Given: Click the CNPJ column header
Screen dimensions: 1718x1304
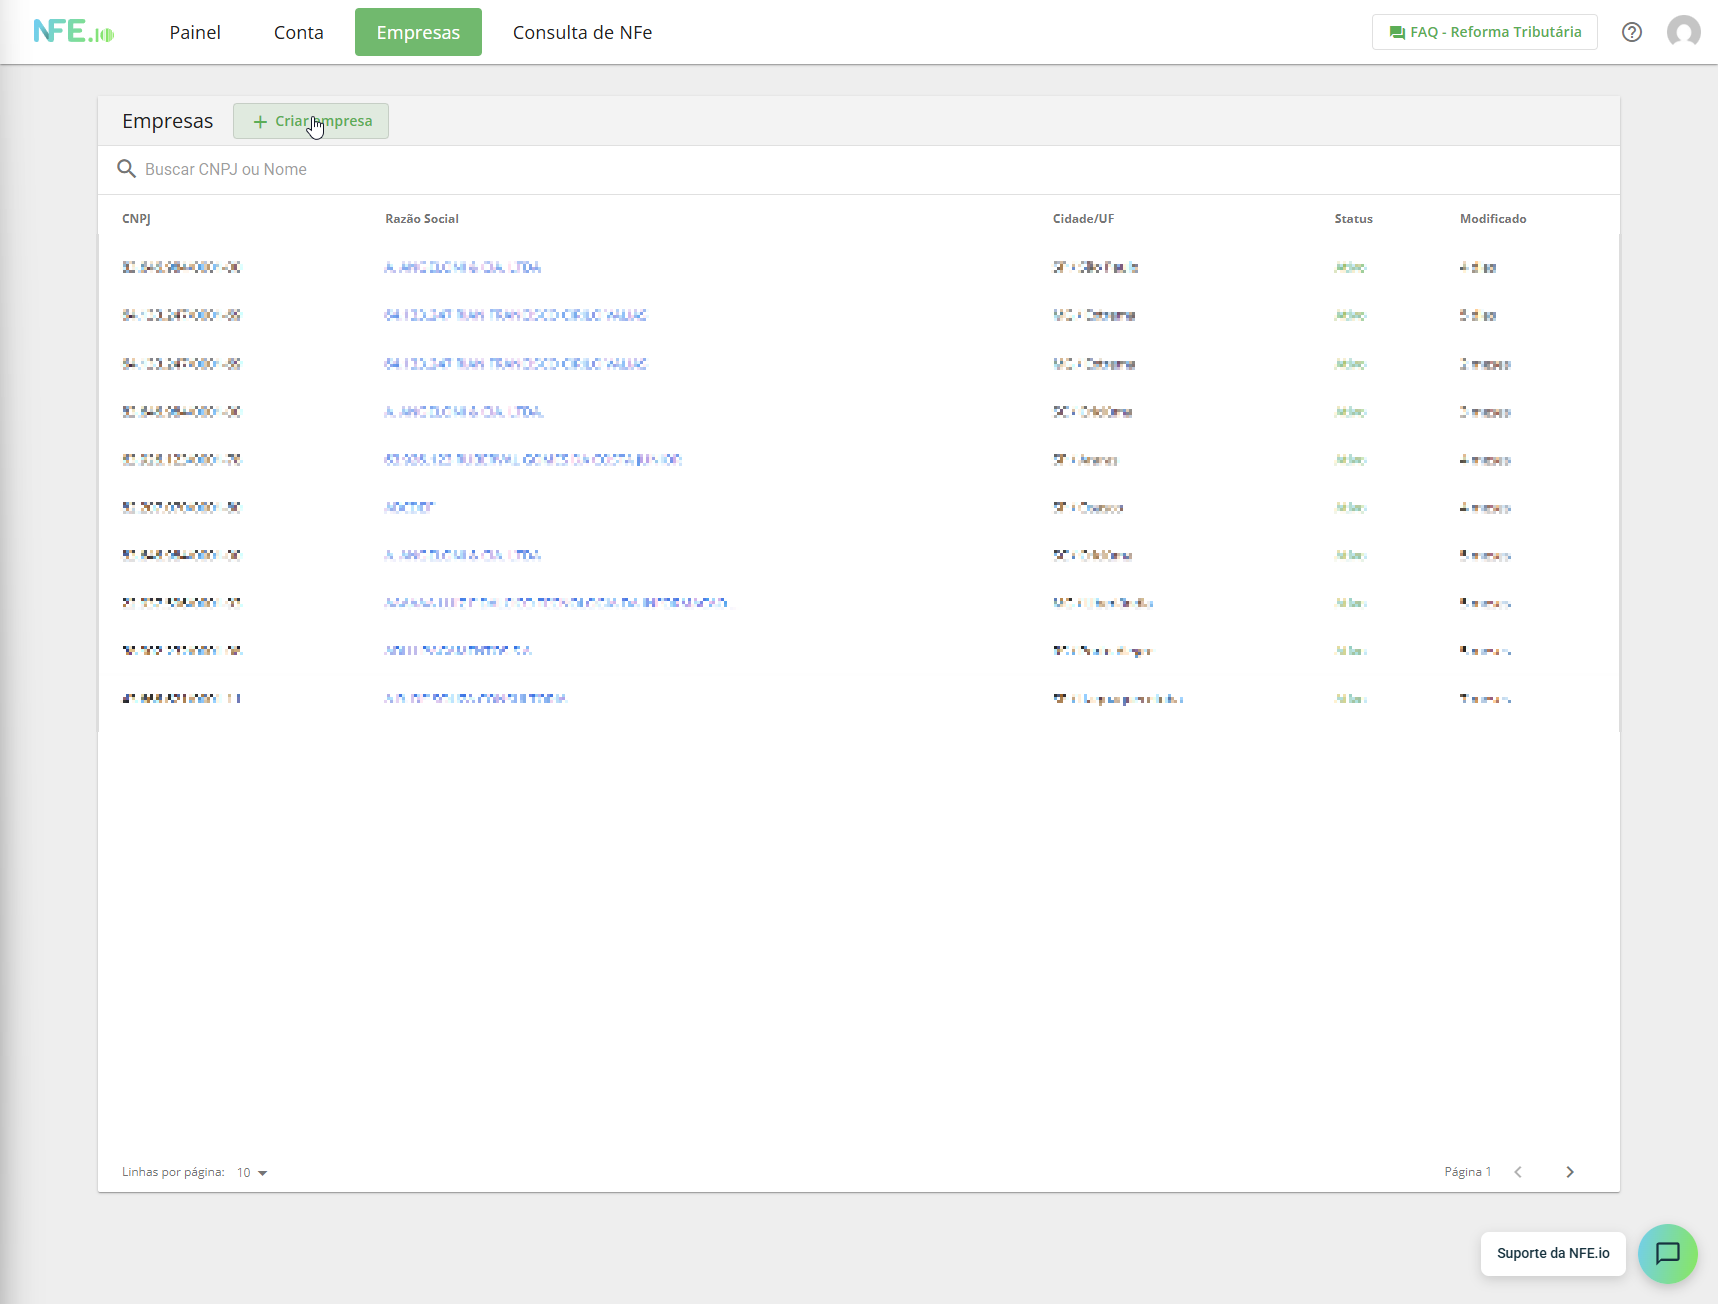Looking at the screenshot, I should [x=136, y=219].
